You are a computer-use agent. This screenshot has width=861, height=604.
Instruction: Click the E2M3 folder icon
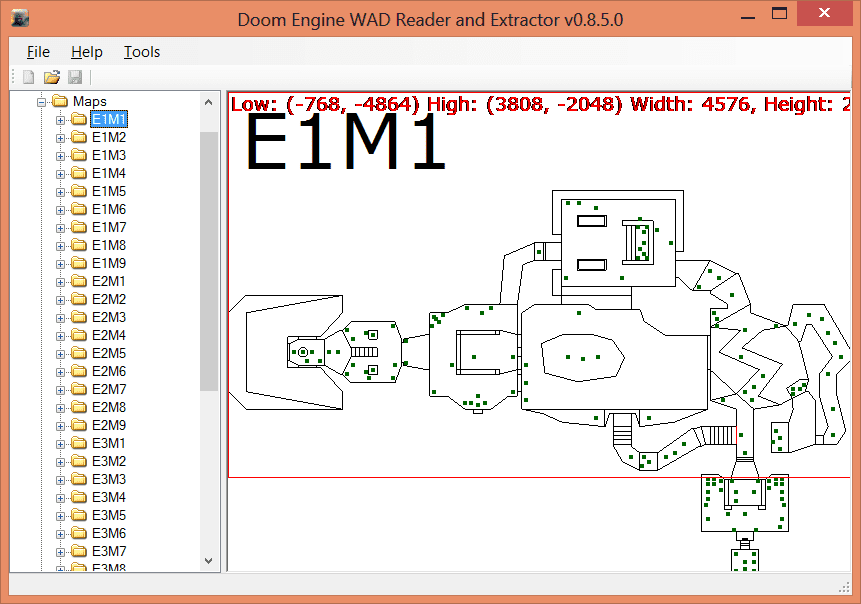[79, 317]
